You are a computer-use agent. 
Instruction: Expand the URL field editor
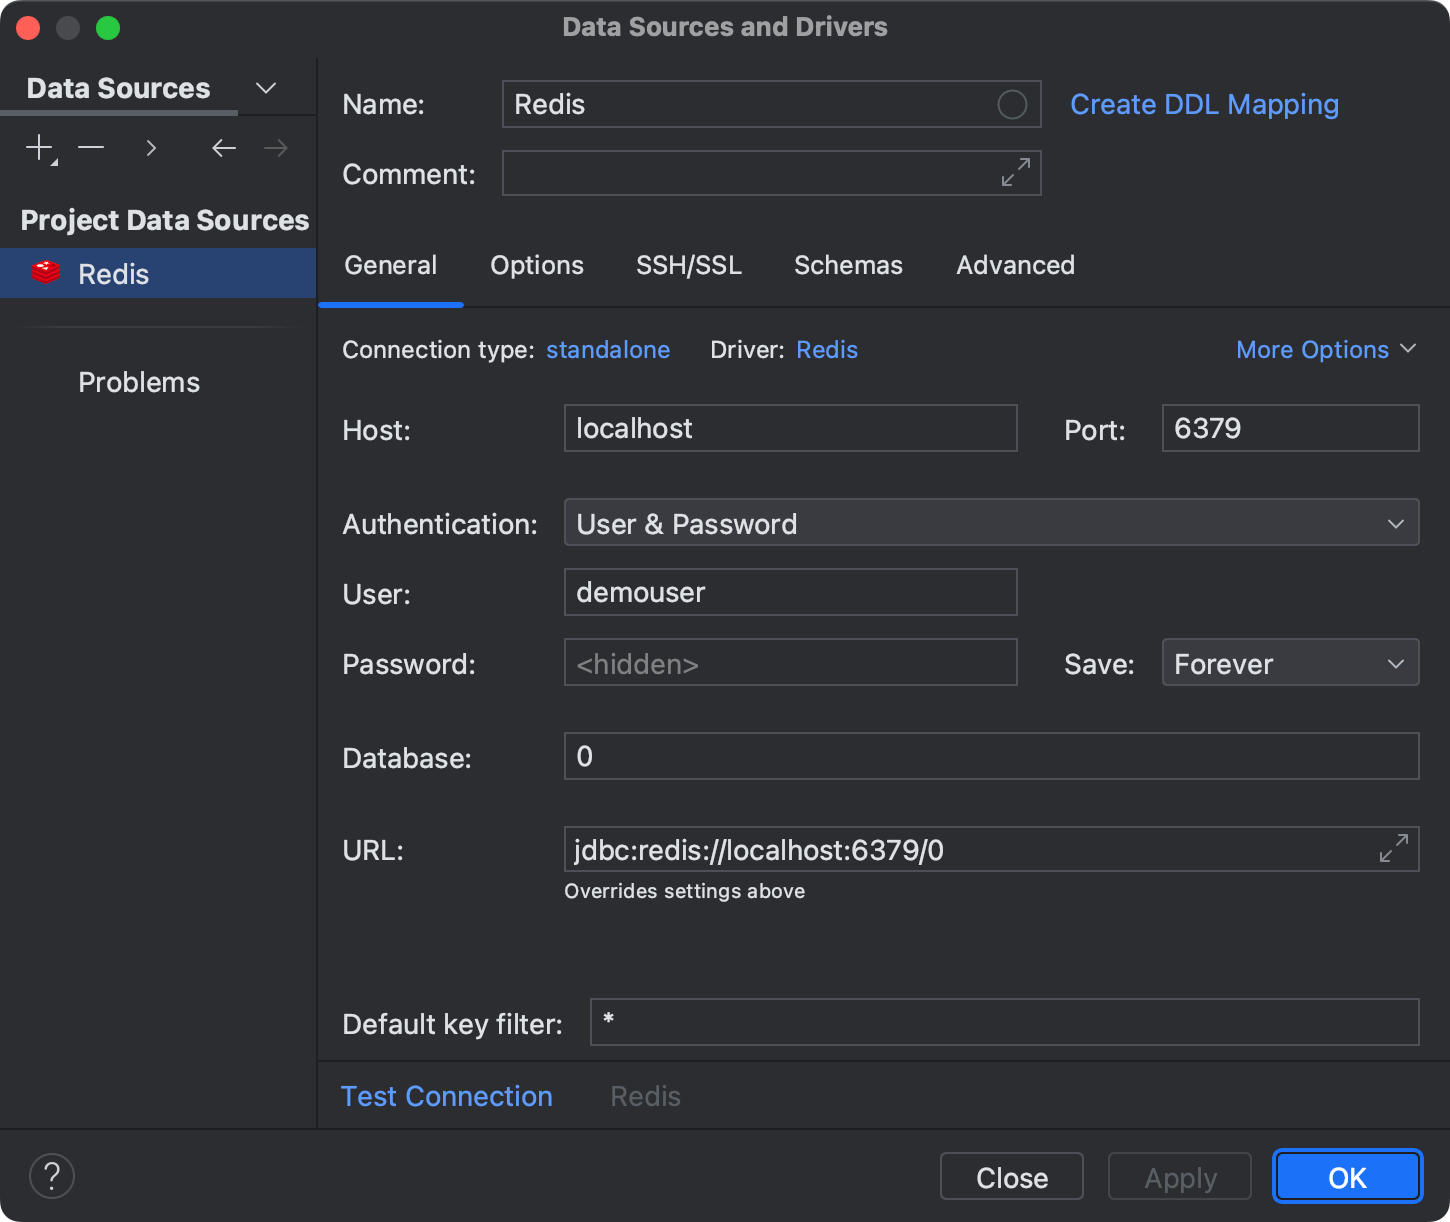pos(1393,848)
